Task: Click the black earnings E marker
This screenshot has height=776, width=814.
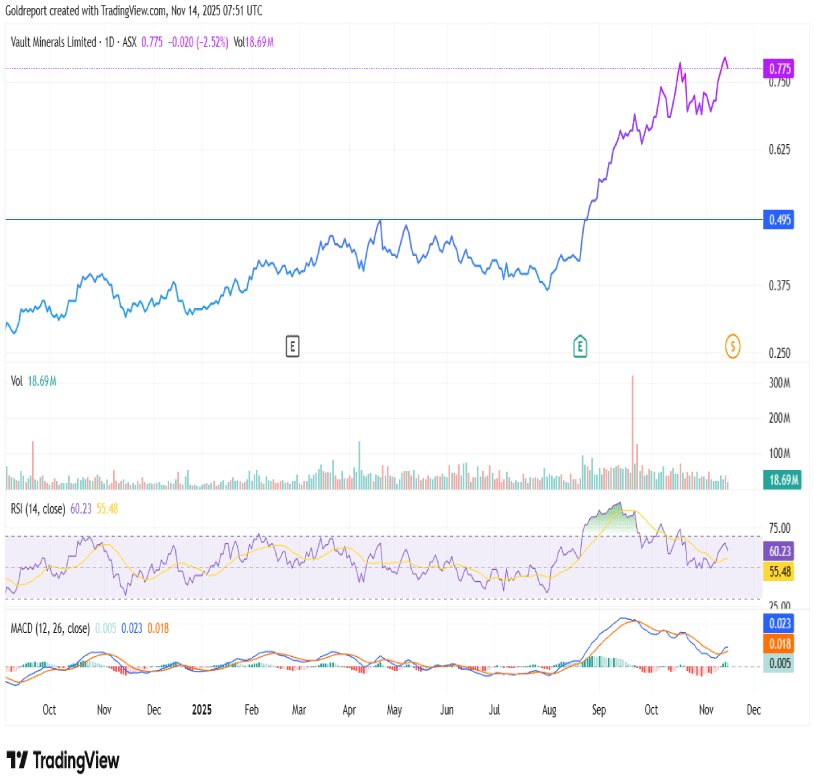Action: [292, 346]
